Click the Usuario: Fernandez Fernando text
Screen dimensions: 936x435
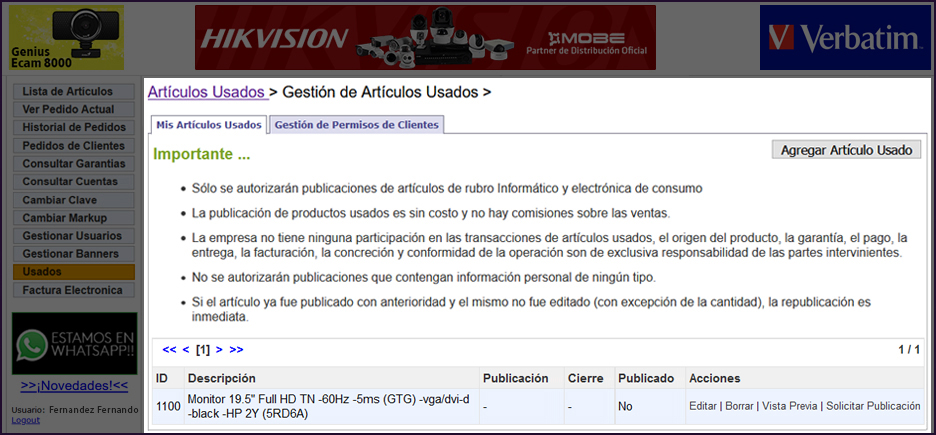[75, 410]
